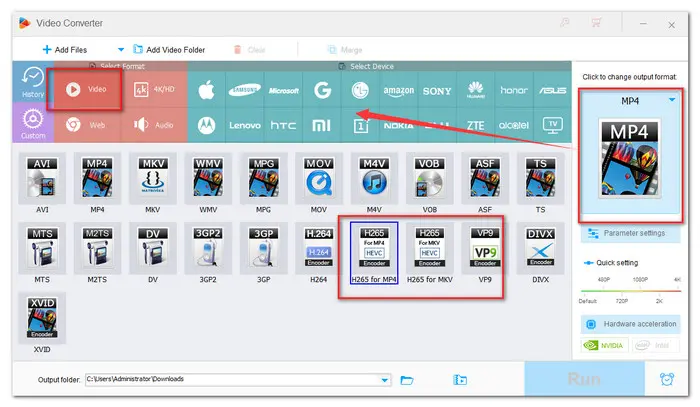Select the AVI format icon
Viewport: 700px width, 407px height.
pyautogui.click(x=42, y=178)
